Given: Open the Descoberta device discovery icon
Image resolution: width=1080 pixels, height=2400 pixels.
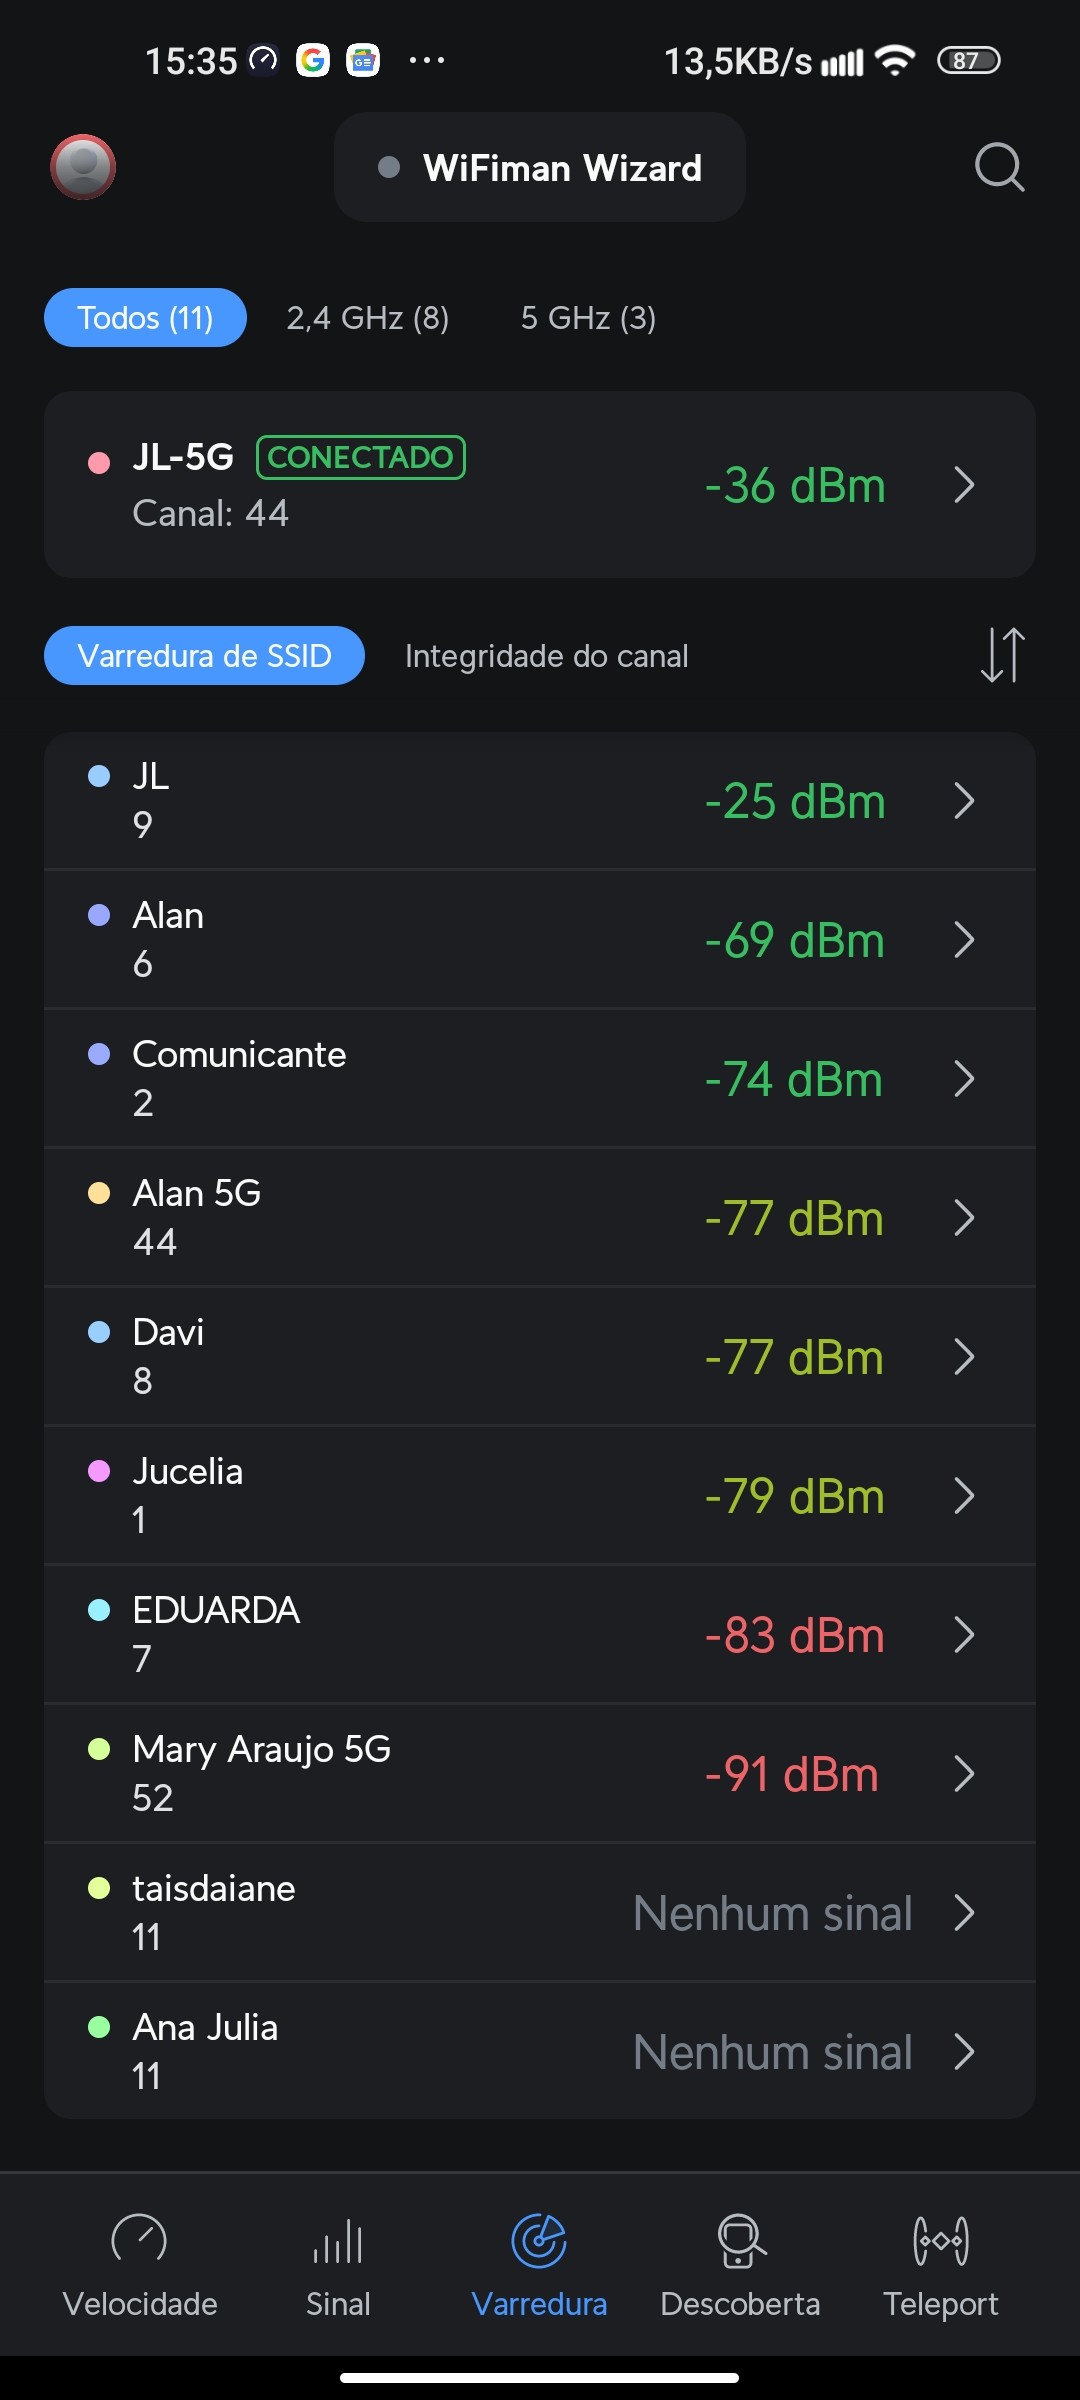Looking at the screenshot, I should tap(740, 2242).
